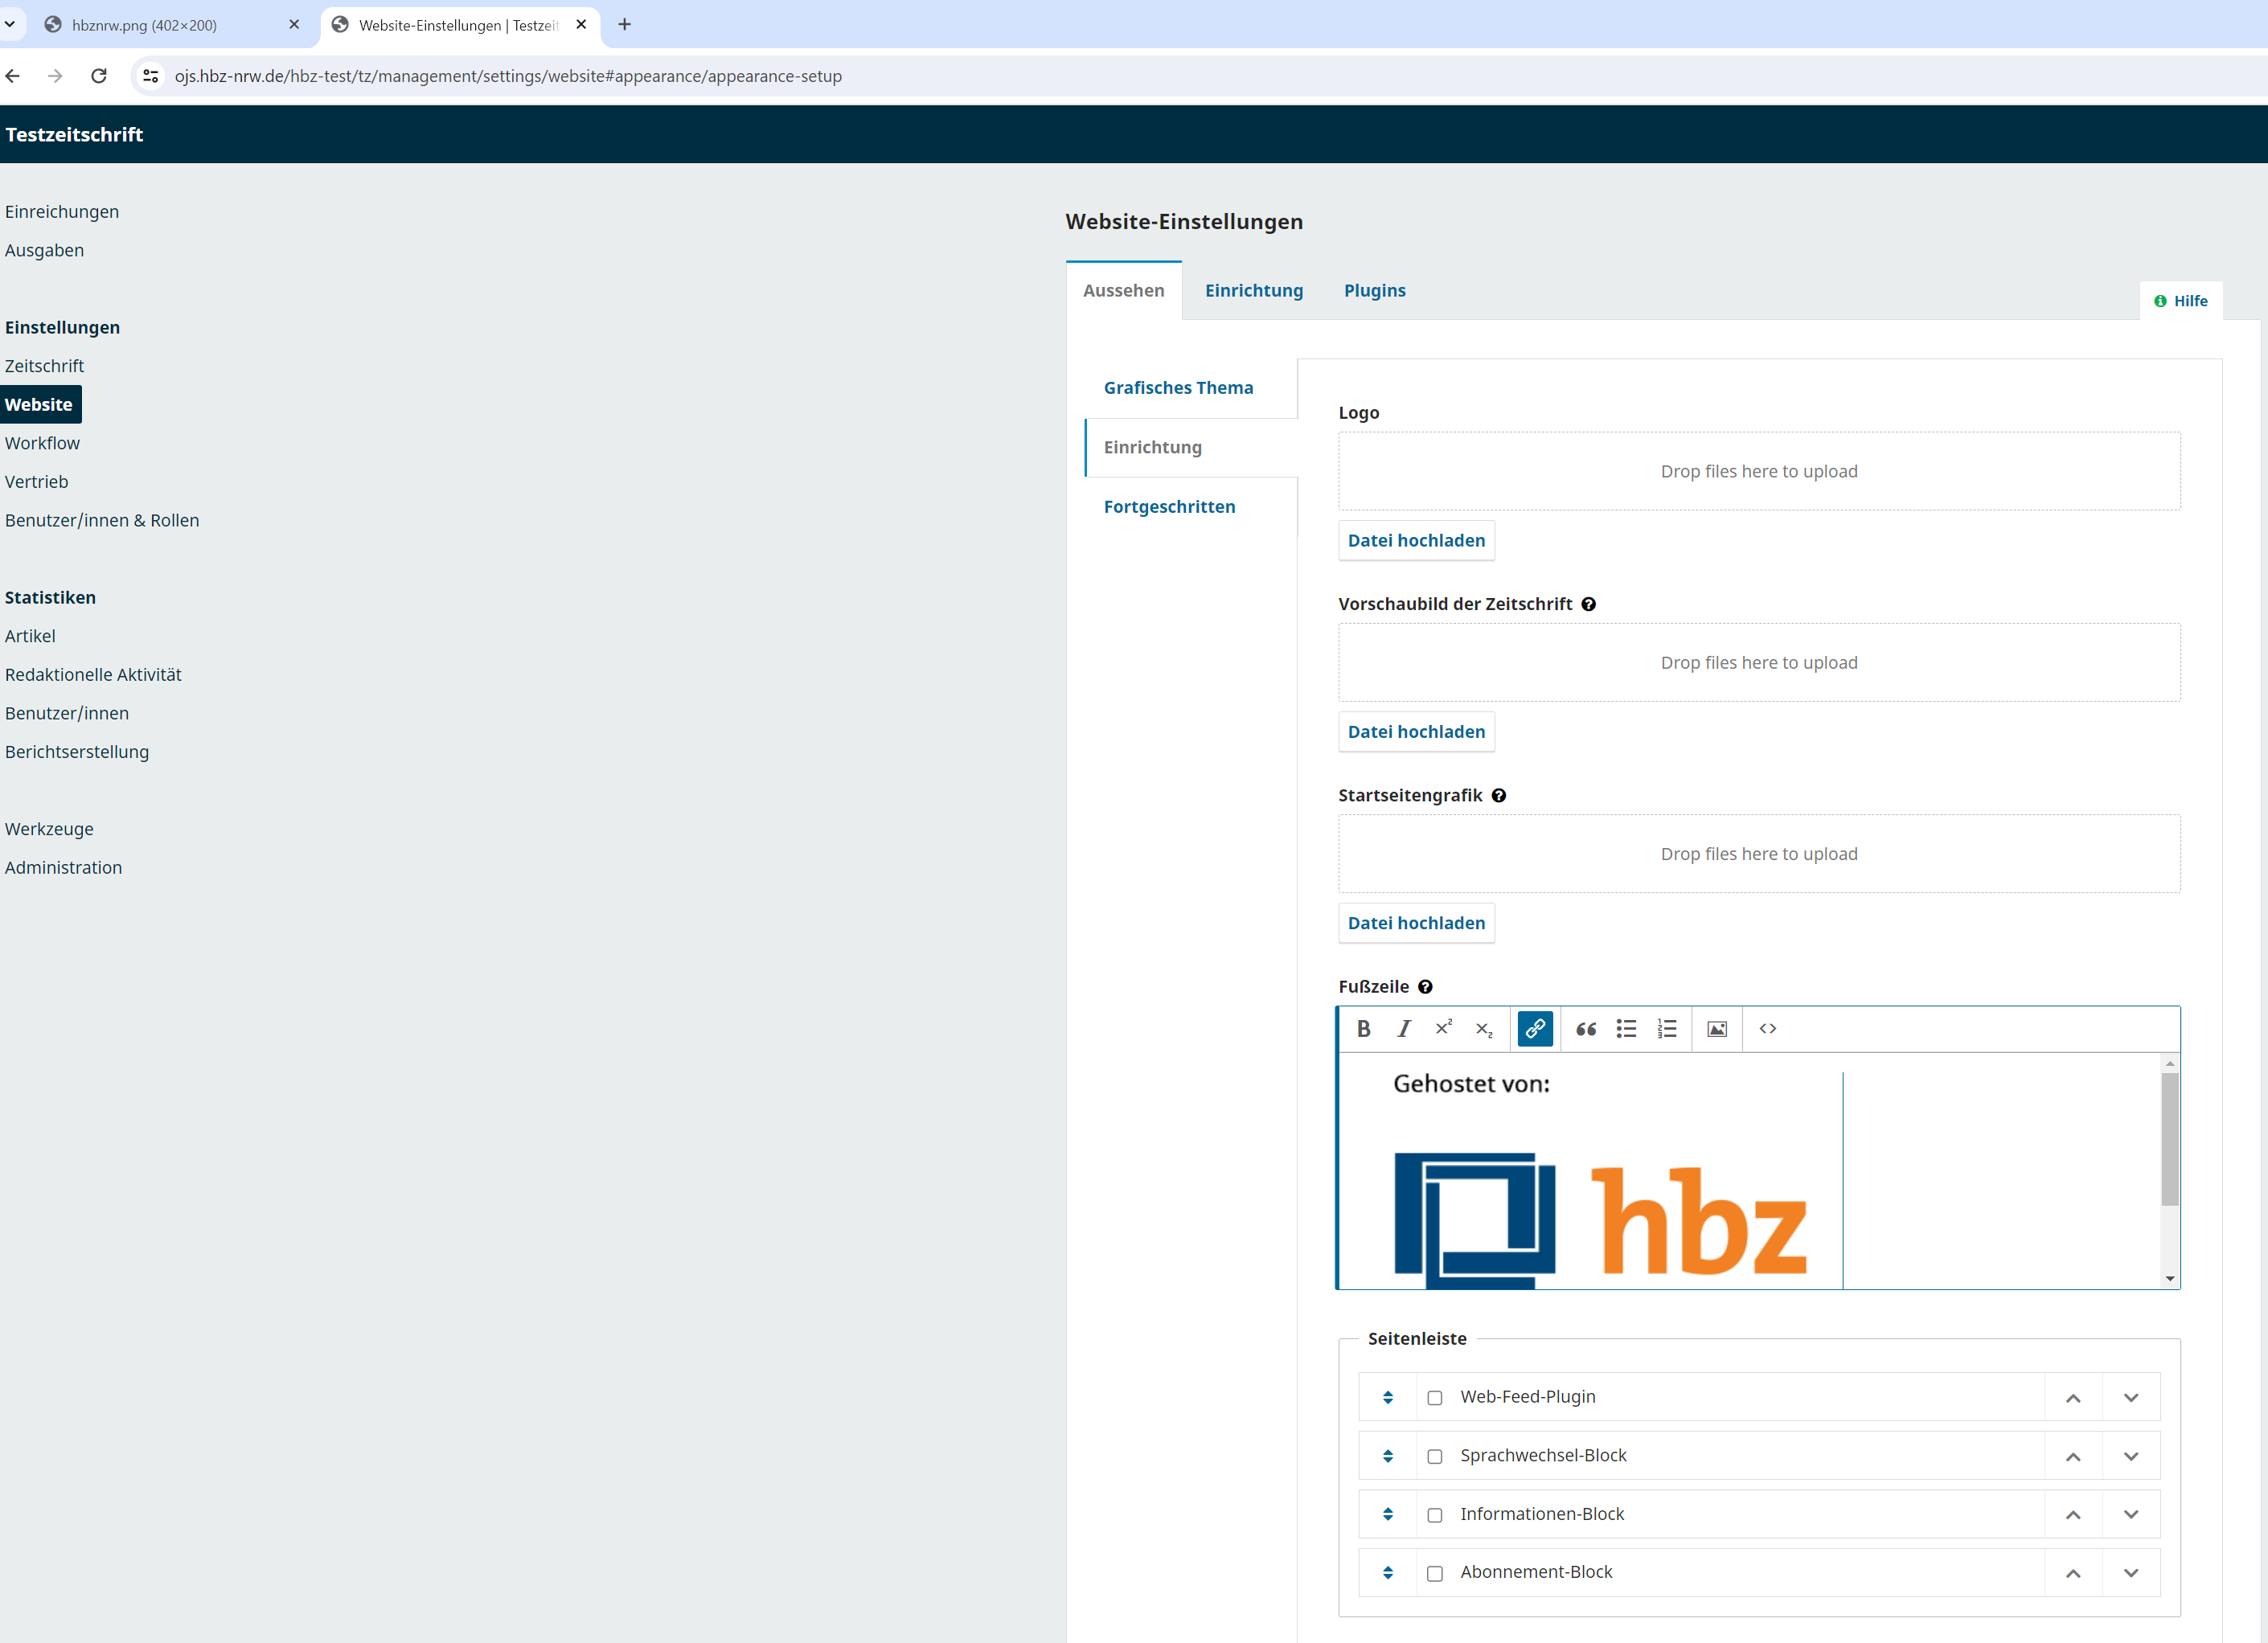2268x1643 pixels.
Task: Open source code view in editor
Action: [x=1767, y=1028]
